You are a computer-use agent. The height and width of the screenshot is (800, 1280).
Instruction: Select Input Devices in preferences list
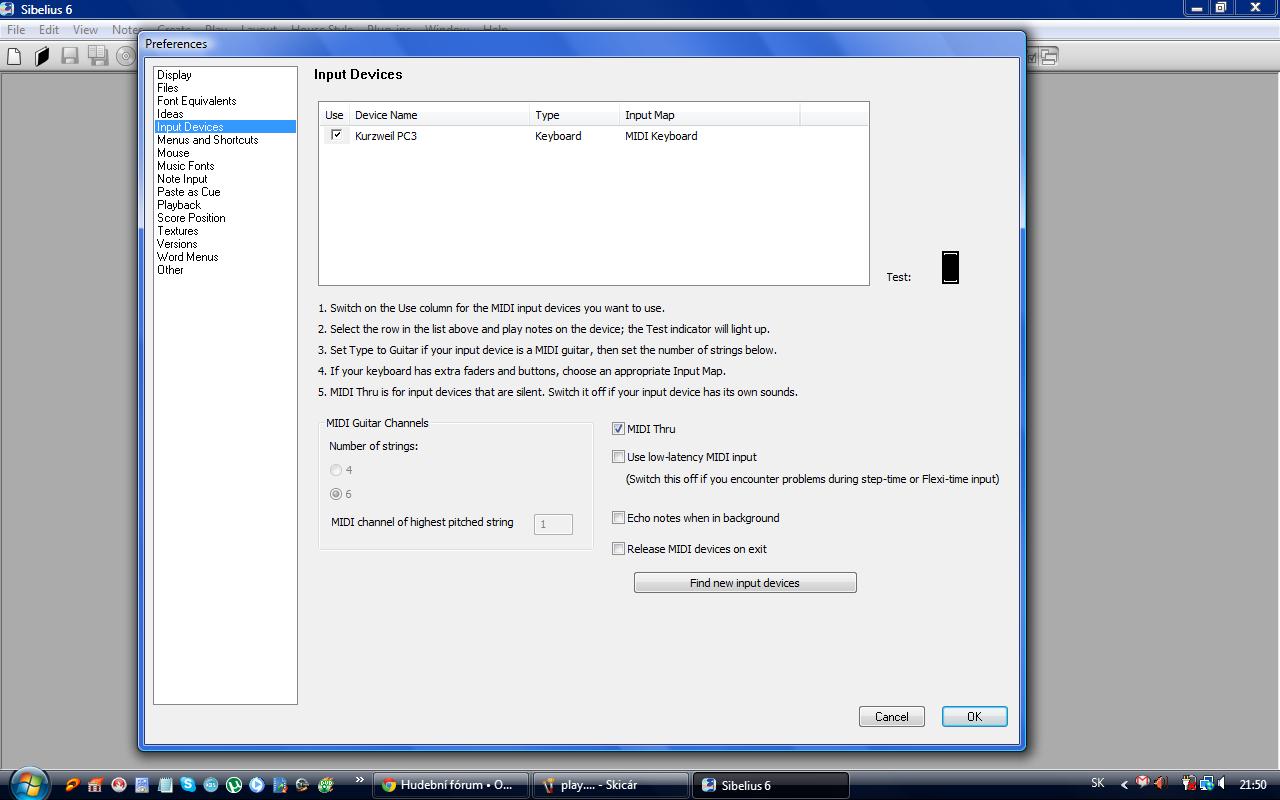tap(225, 127)
